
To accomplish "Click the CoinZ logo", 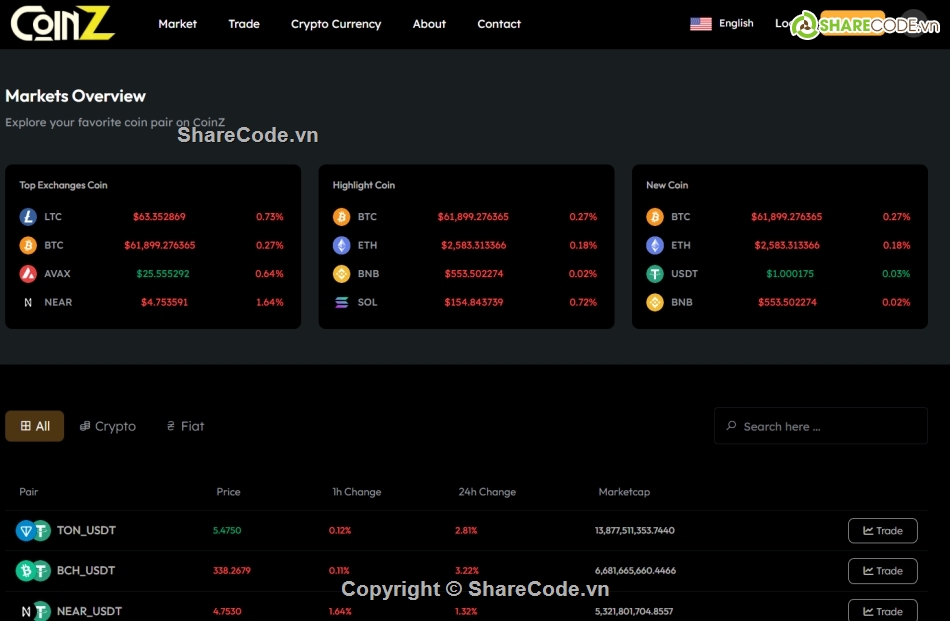I will [60, 24].
